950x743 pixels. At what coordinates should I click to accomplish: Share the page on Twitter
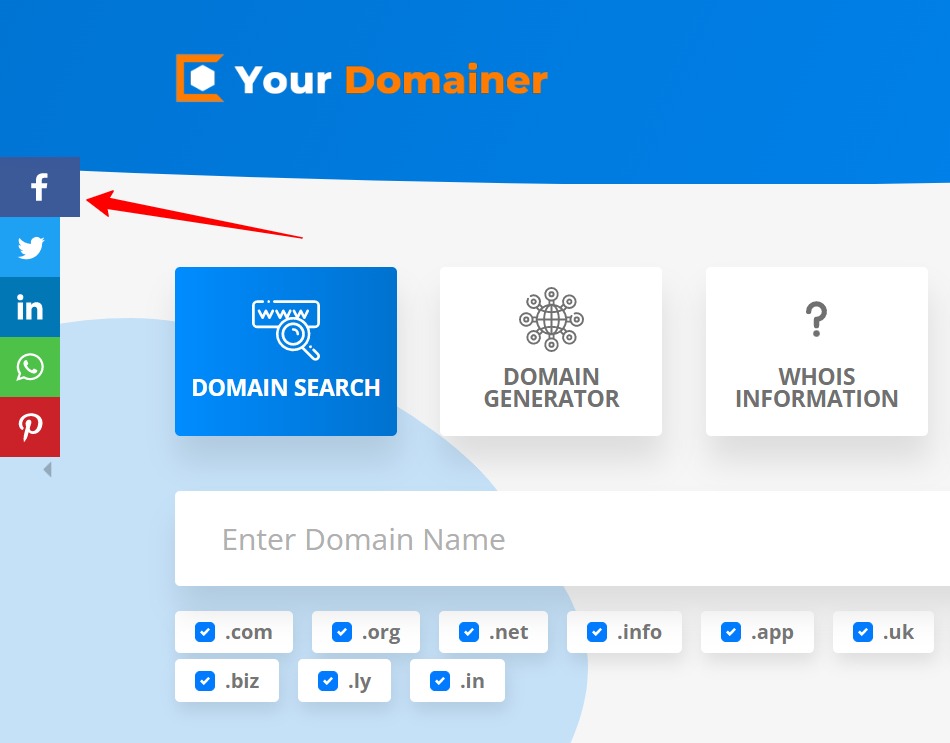coord(30,247)
